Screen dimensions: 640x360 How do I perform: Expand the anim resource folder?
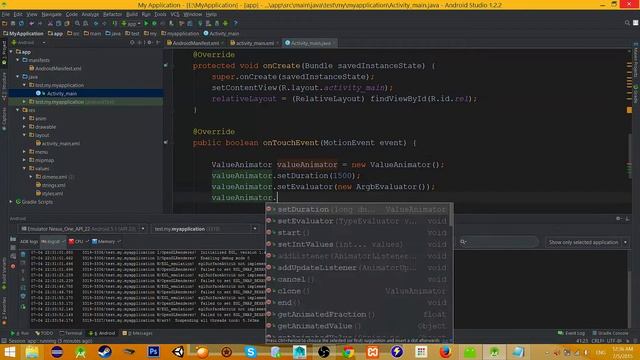tap(24, 118)
